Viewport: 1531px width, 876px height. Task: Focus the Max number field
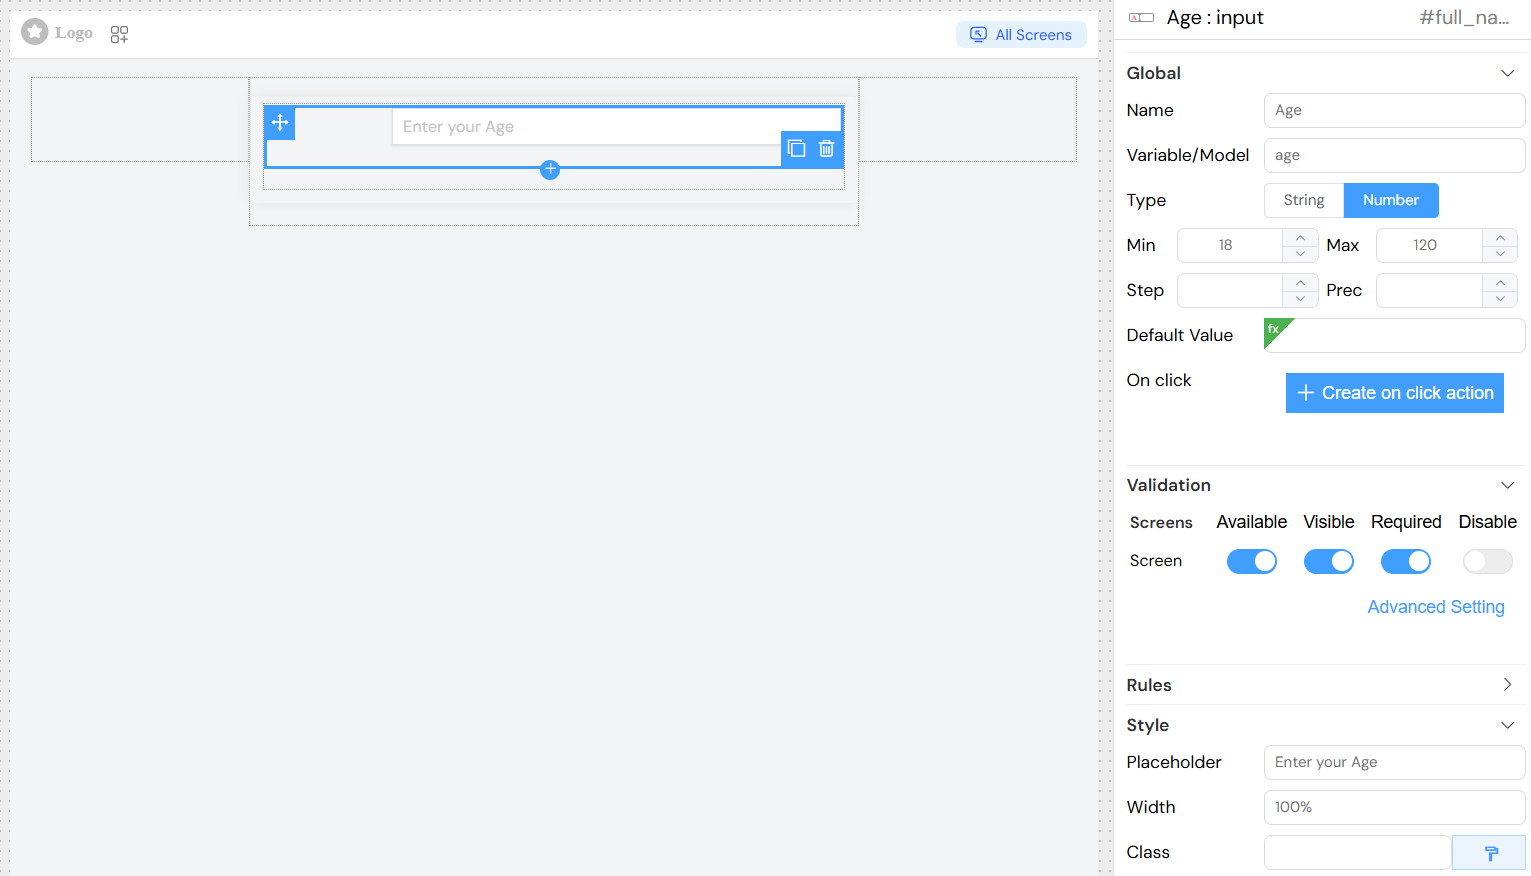click(1429, 245)
